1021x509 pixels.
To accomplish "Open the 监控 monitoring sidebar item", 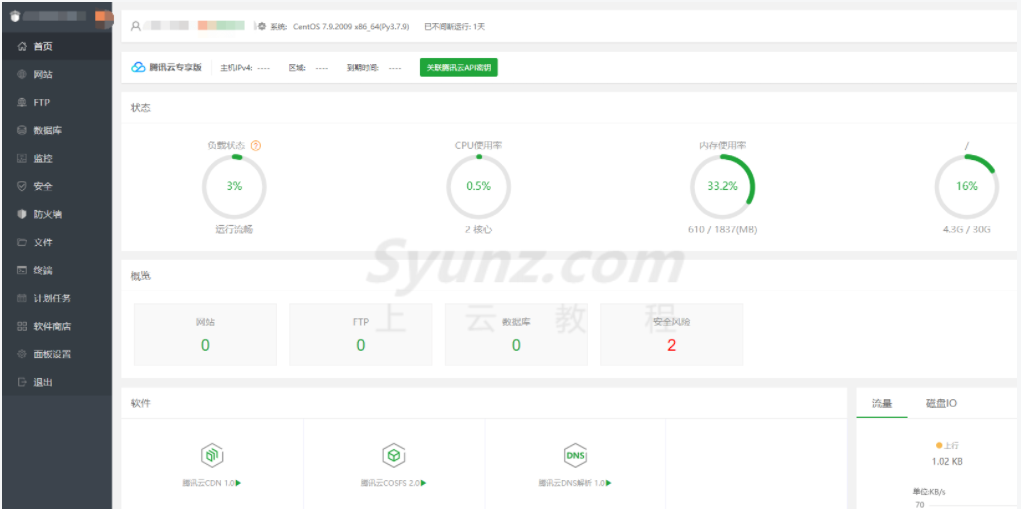I will click(x=56, y=158).
